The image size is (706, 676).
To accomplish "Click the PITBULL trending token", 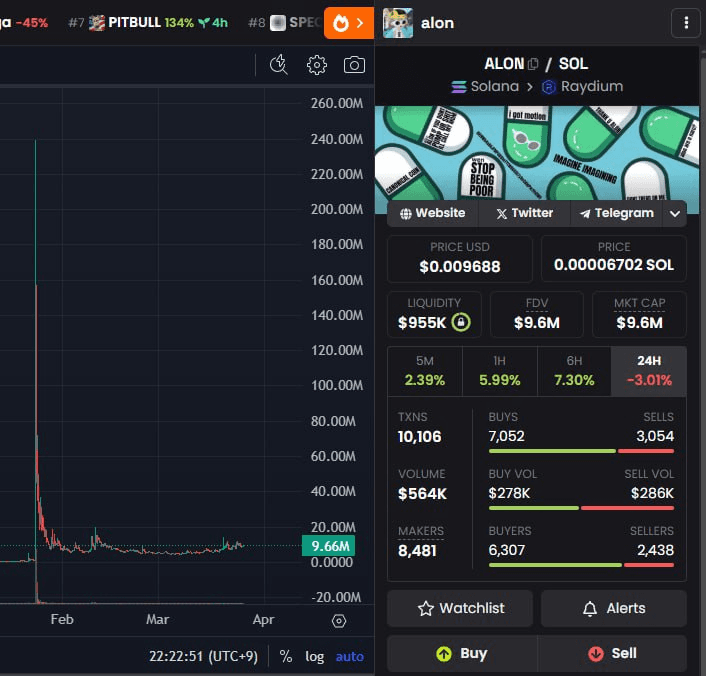I will click(x=148, y=23).
